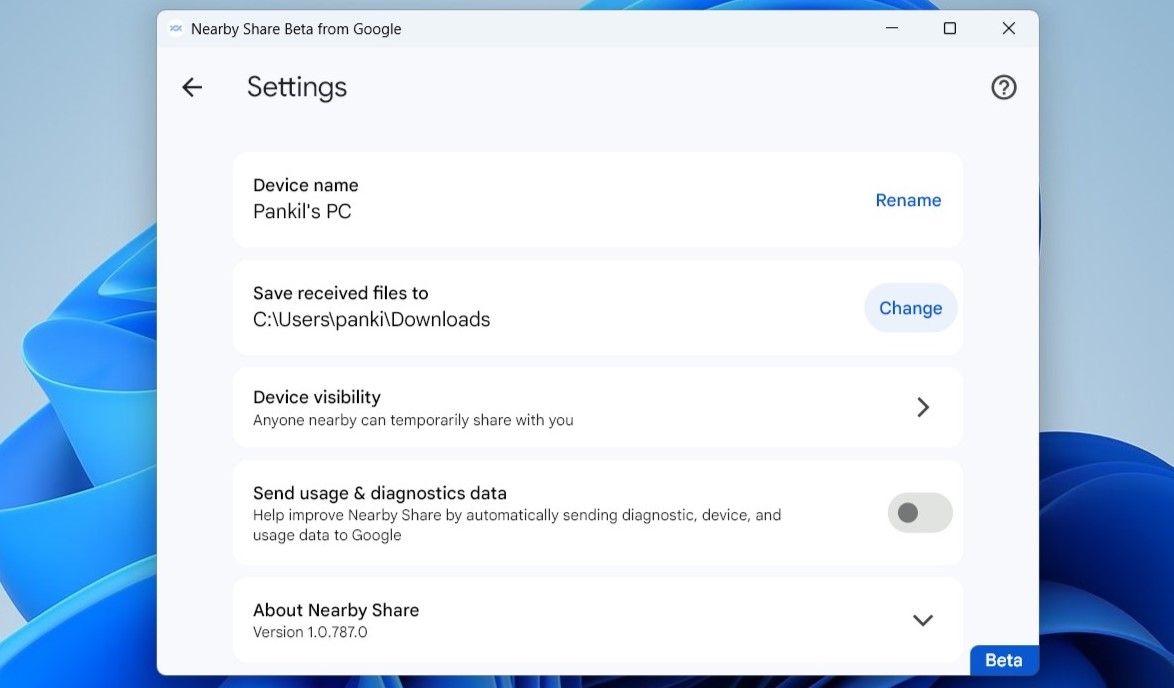Click the About Nearby Share dropdown arrow

coord(923,620)
